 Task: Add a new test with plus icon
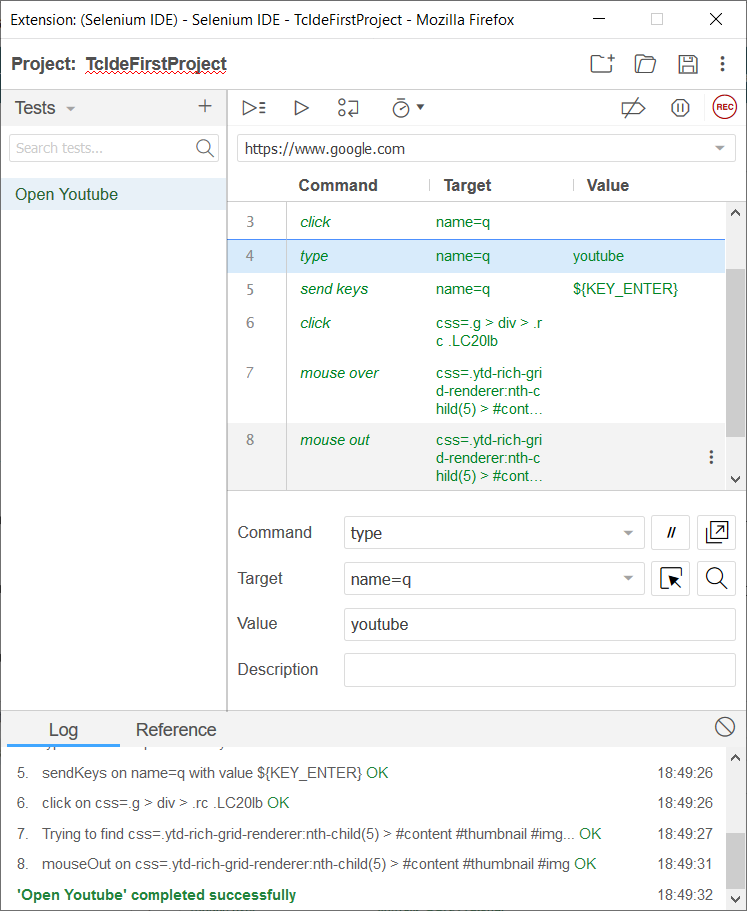204,106
